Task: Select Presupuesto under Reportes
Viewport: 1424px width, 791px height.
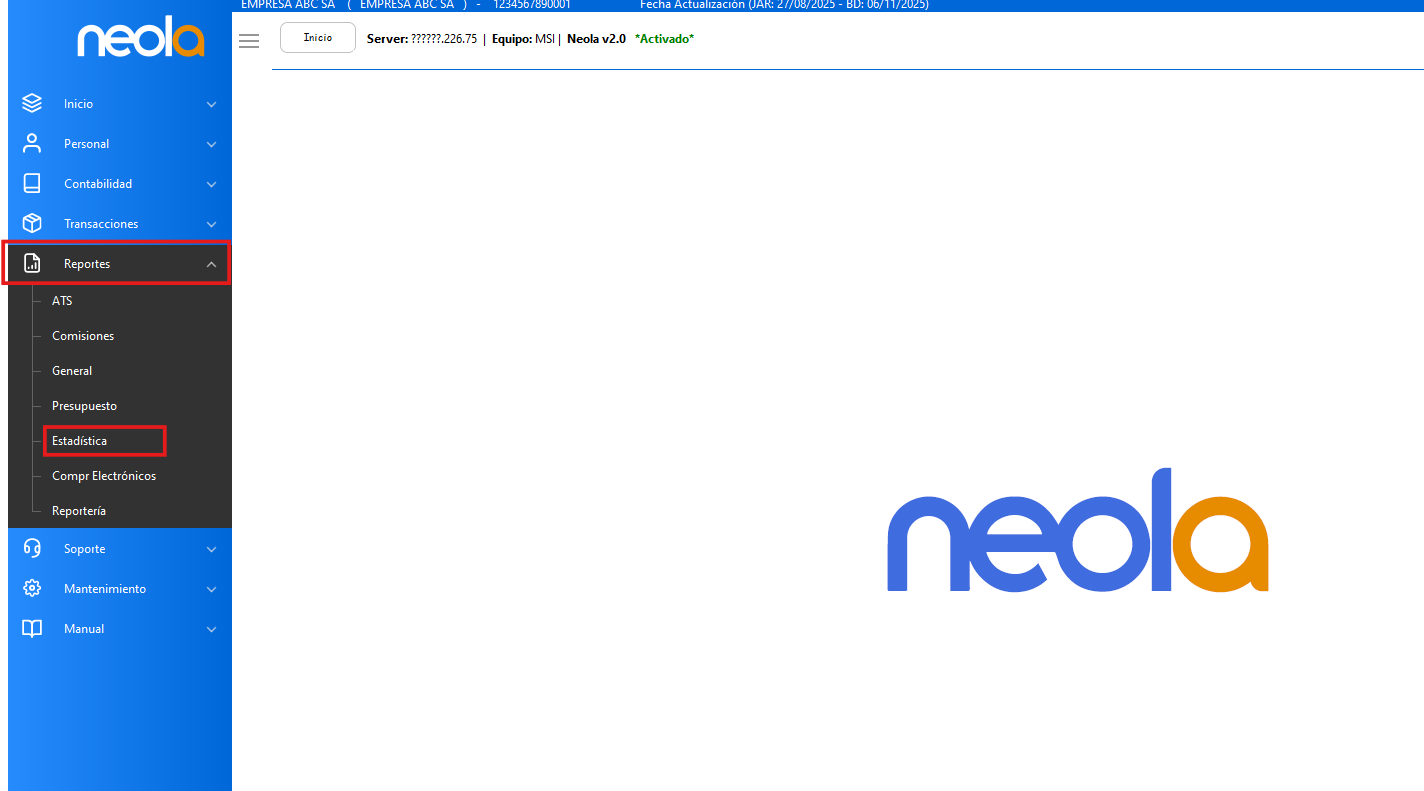Action: pyautogui.click(x=84, y=406)
